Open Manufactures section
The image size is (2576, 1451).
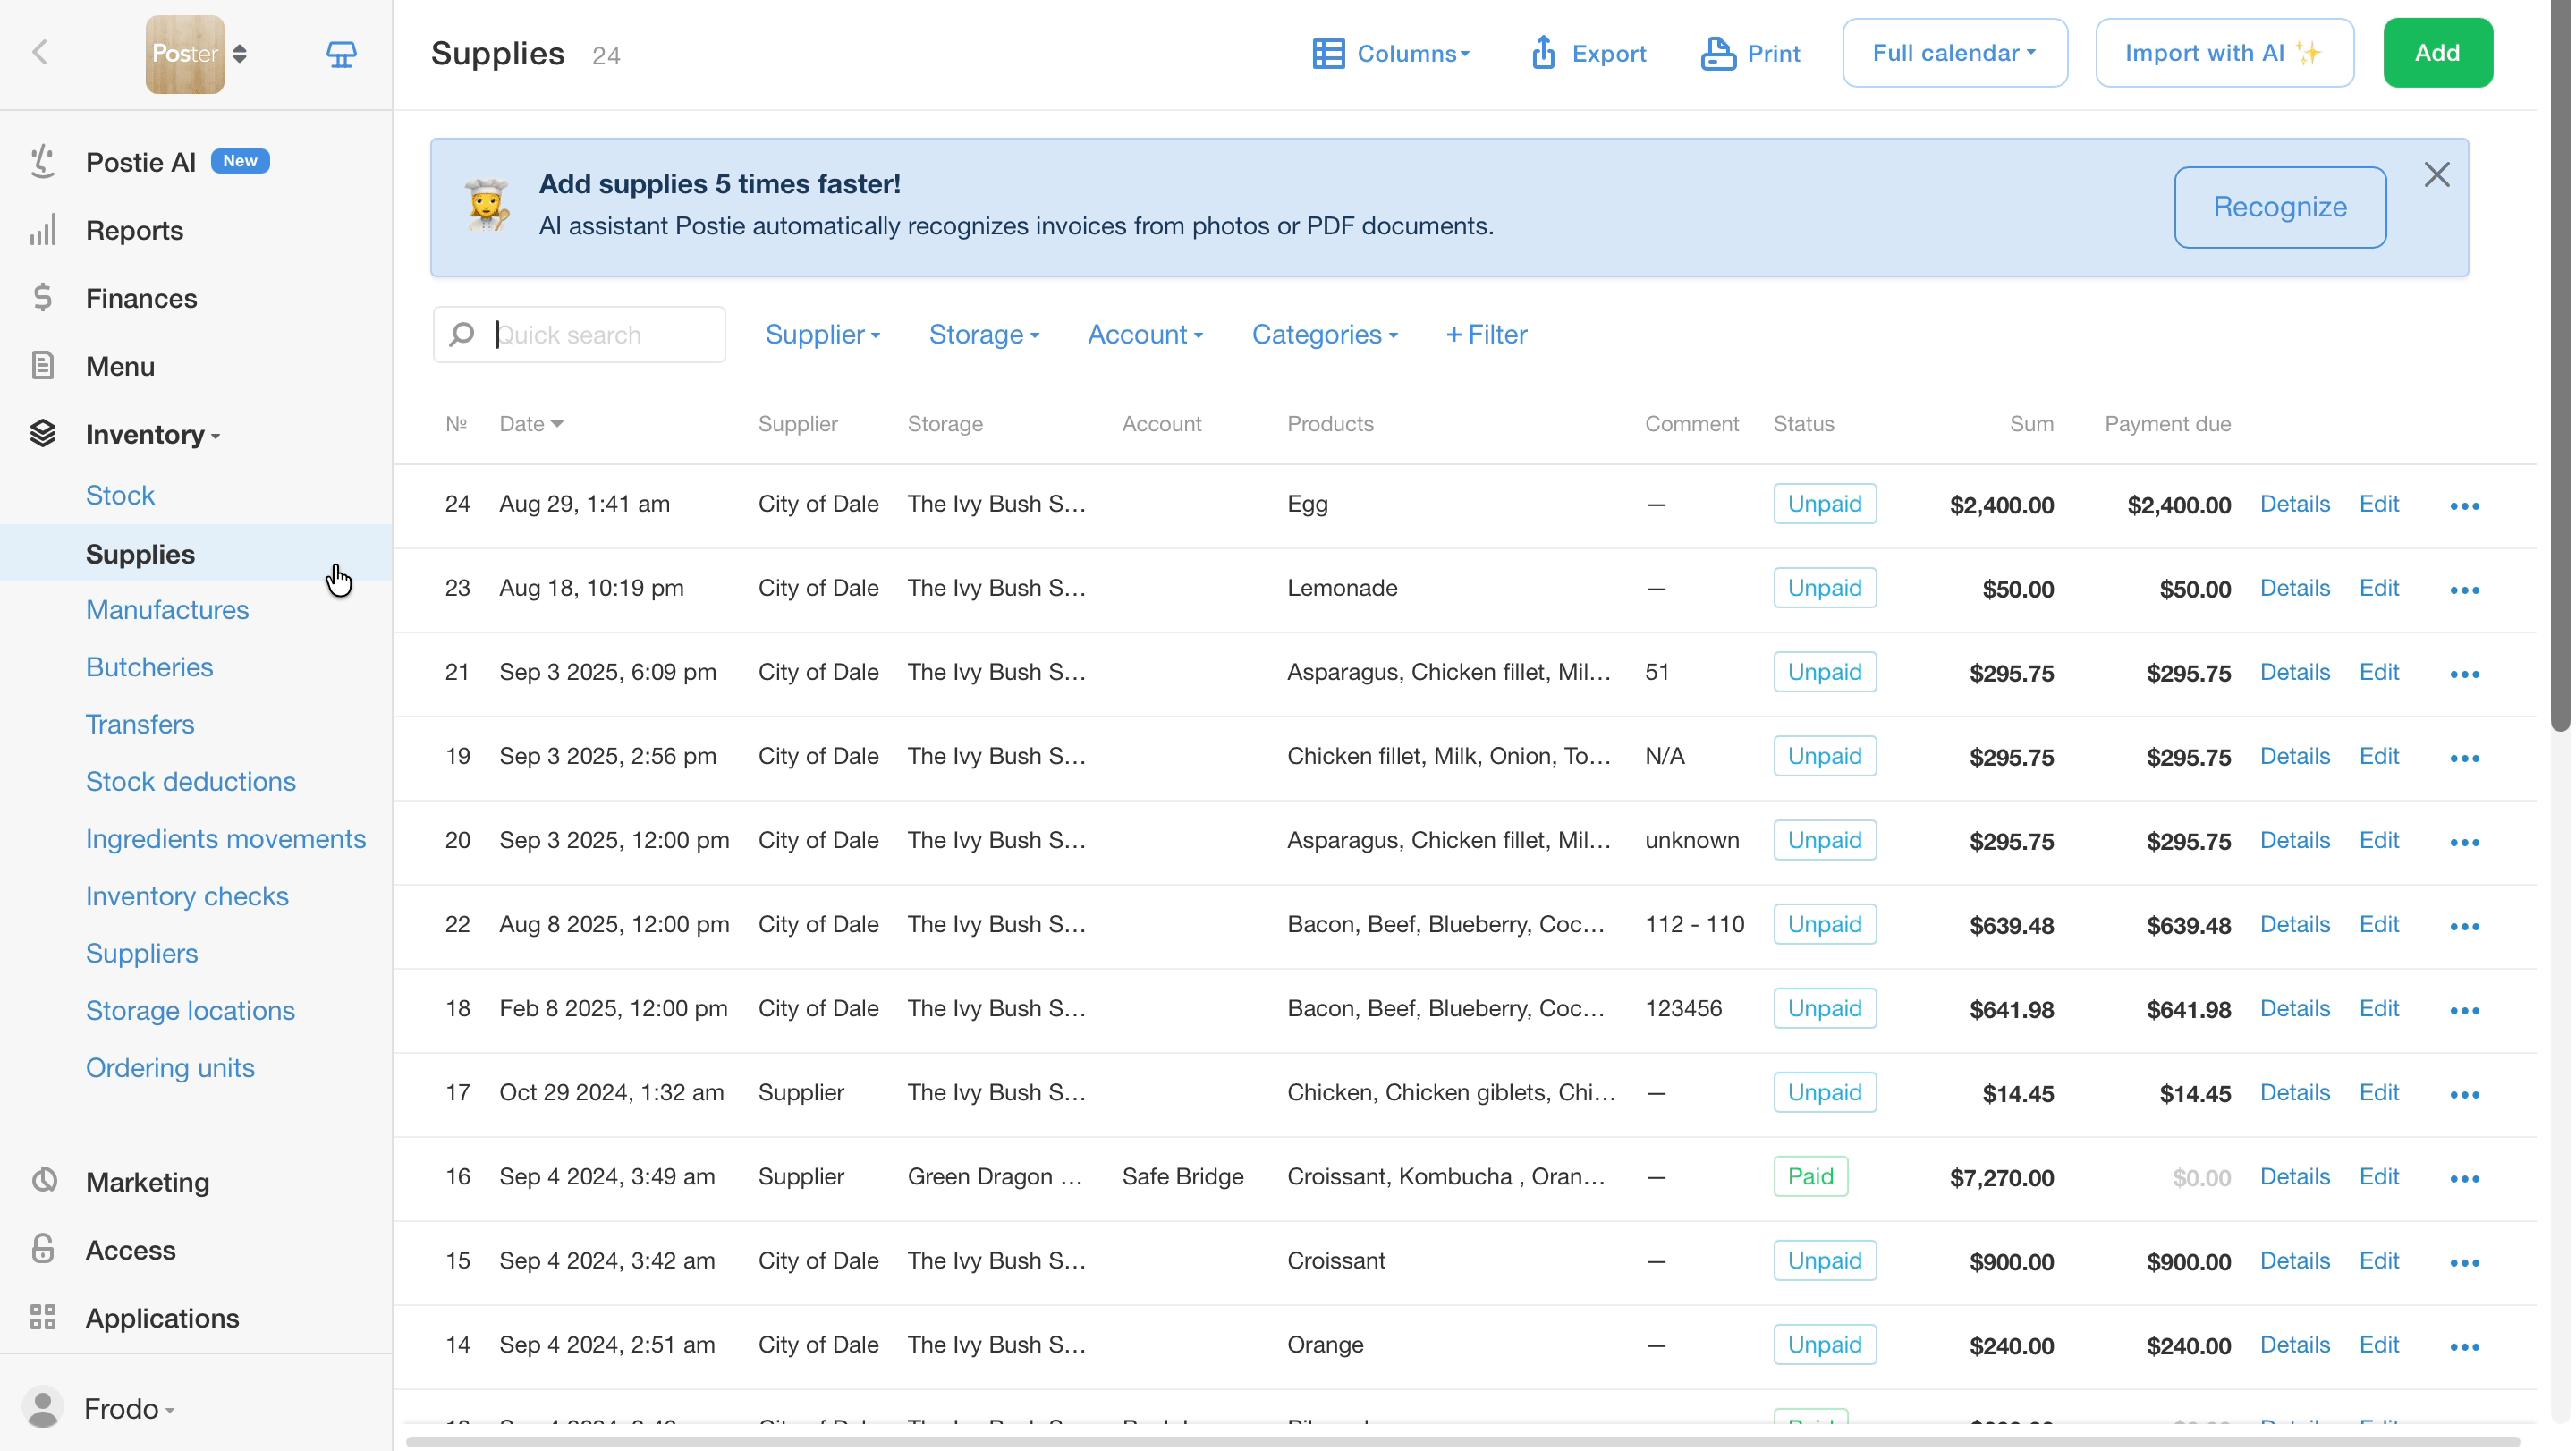[x=167, y=610]
